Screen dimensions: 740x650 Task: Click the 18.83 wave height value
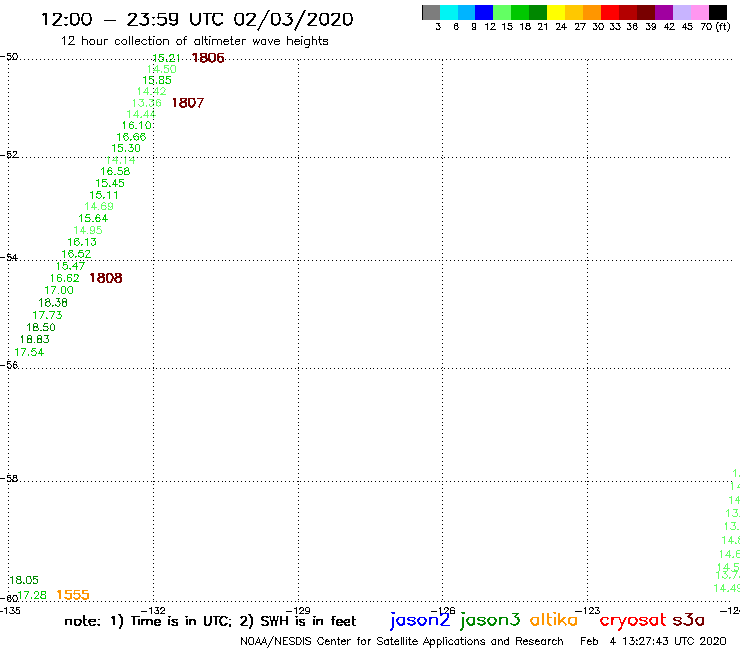[34, 339]
